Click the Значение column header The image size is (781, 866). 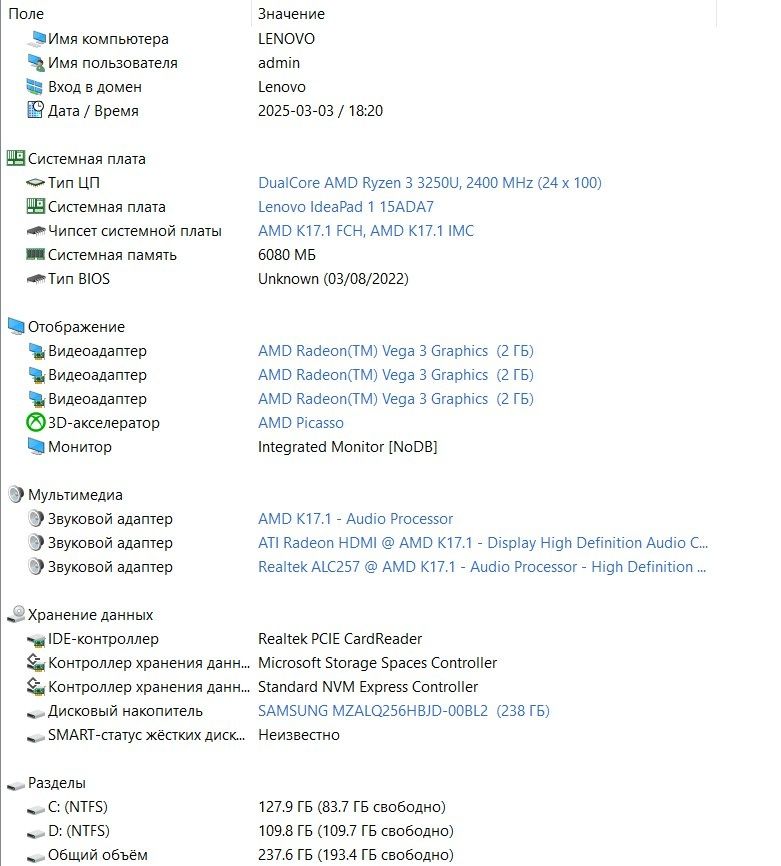(x=291, y=14)
